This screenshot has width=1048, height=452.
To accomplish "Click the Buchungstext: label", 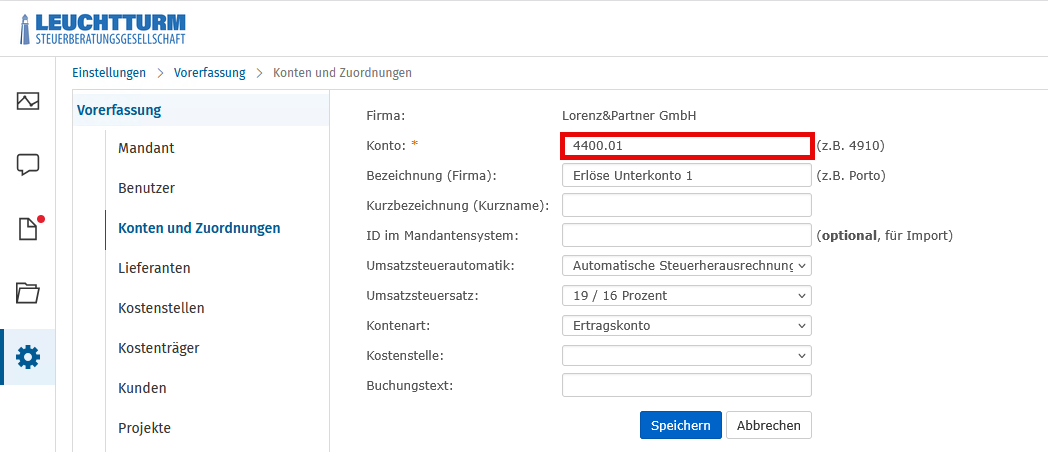I will 410,386.
